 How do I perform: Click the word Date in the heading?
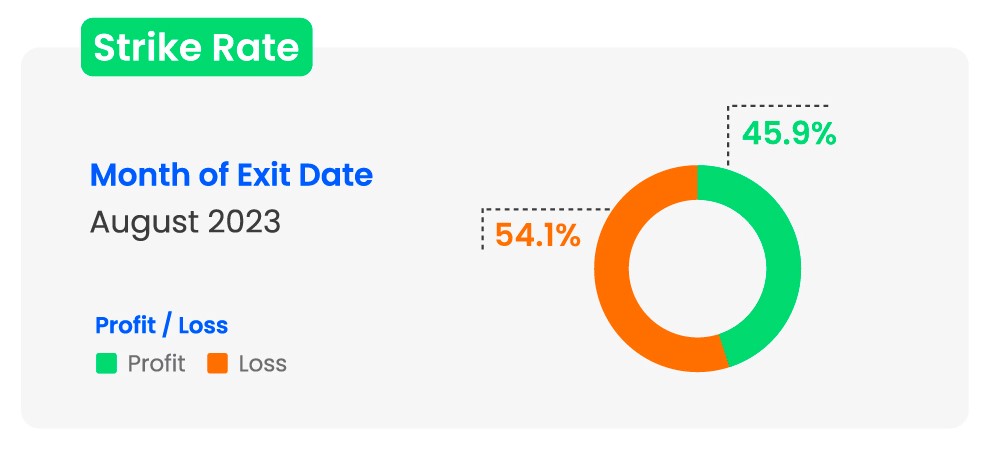coord(340,175)
